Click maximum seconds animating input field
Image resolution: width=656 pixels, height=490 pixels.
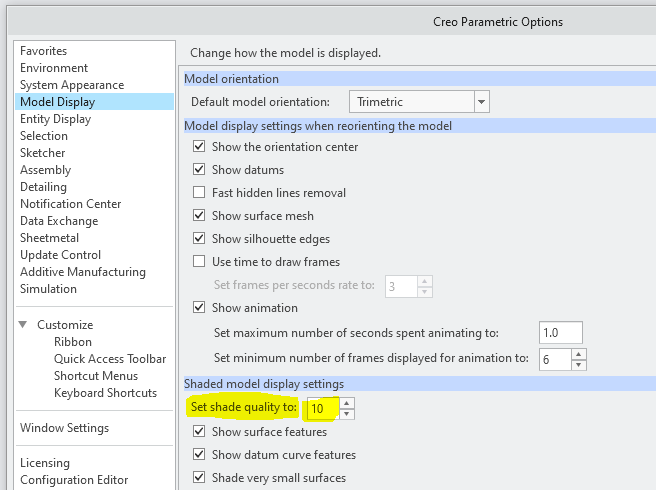point(560,332)
